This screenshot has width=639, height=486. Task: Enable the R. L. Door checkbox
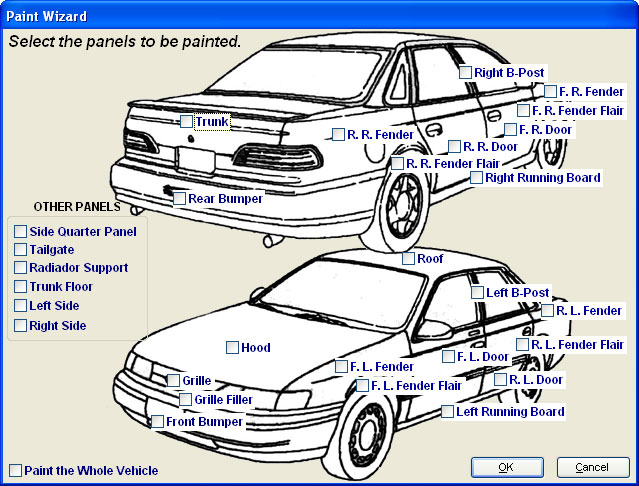point(500,380)
